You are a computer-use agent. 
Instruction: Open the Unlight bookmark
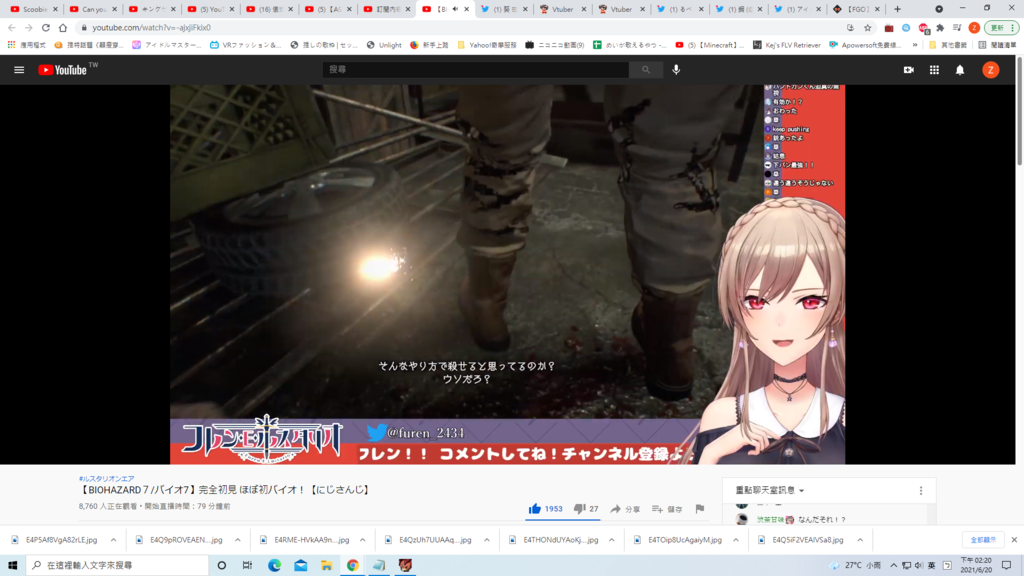pyautogui.click(x=384, y=45)
